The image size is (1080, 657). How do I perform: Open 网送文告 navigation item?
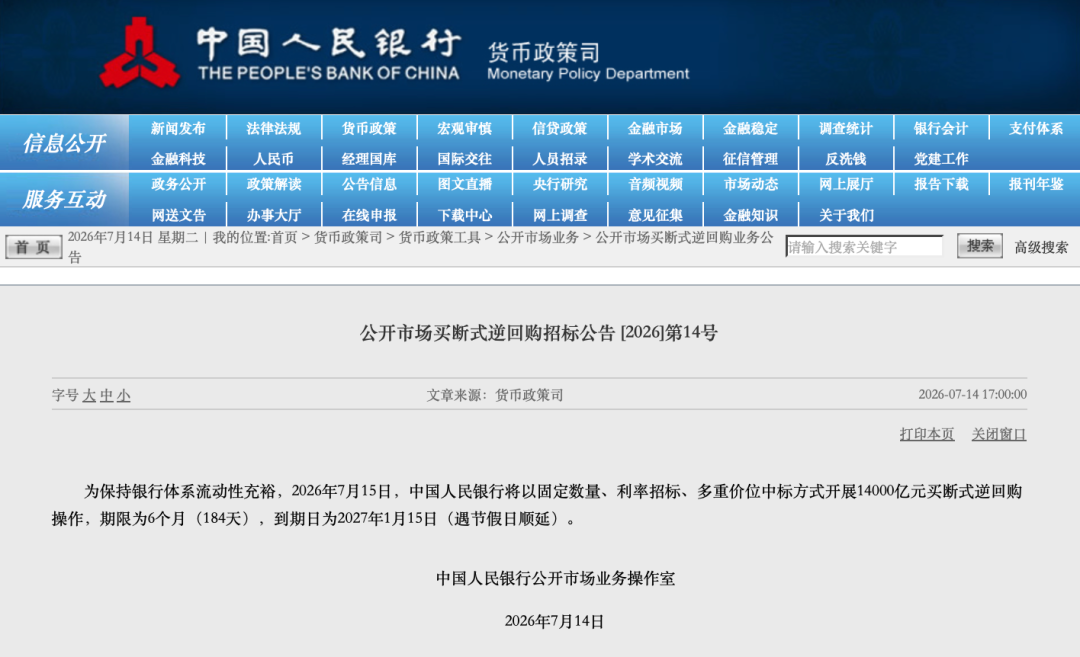click(x=178, y=216)
